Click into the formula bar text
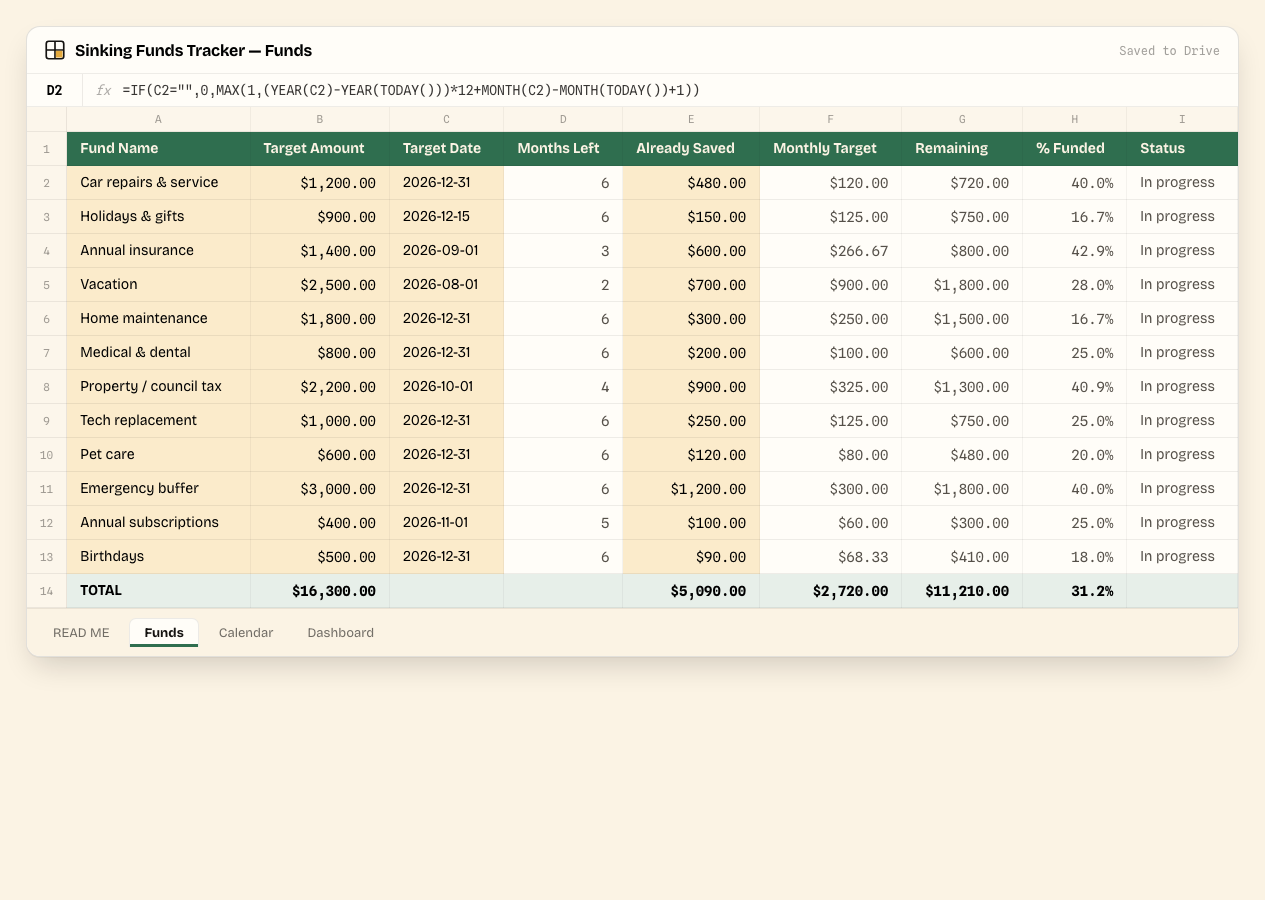1265x900 pixels. click(x=411, y=90)
